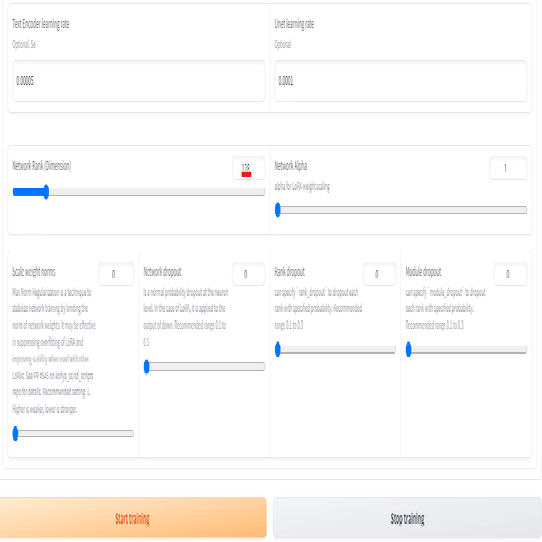This screenshot has width=542, height=542.
Task: Click the Max Norm Regularization description text
Action: tap(54, 351)
